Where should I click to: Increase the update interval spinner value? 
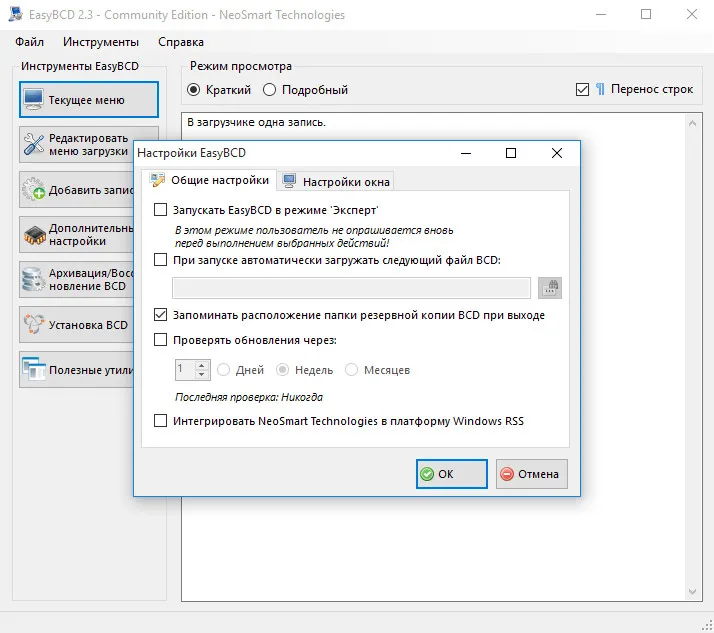(201, 365)
